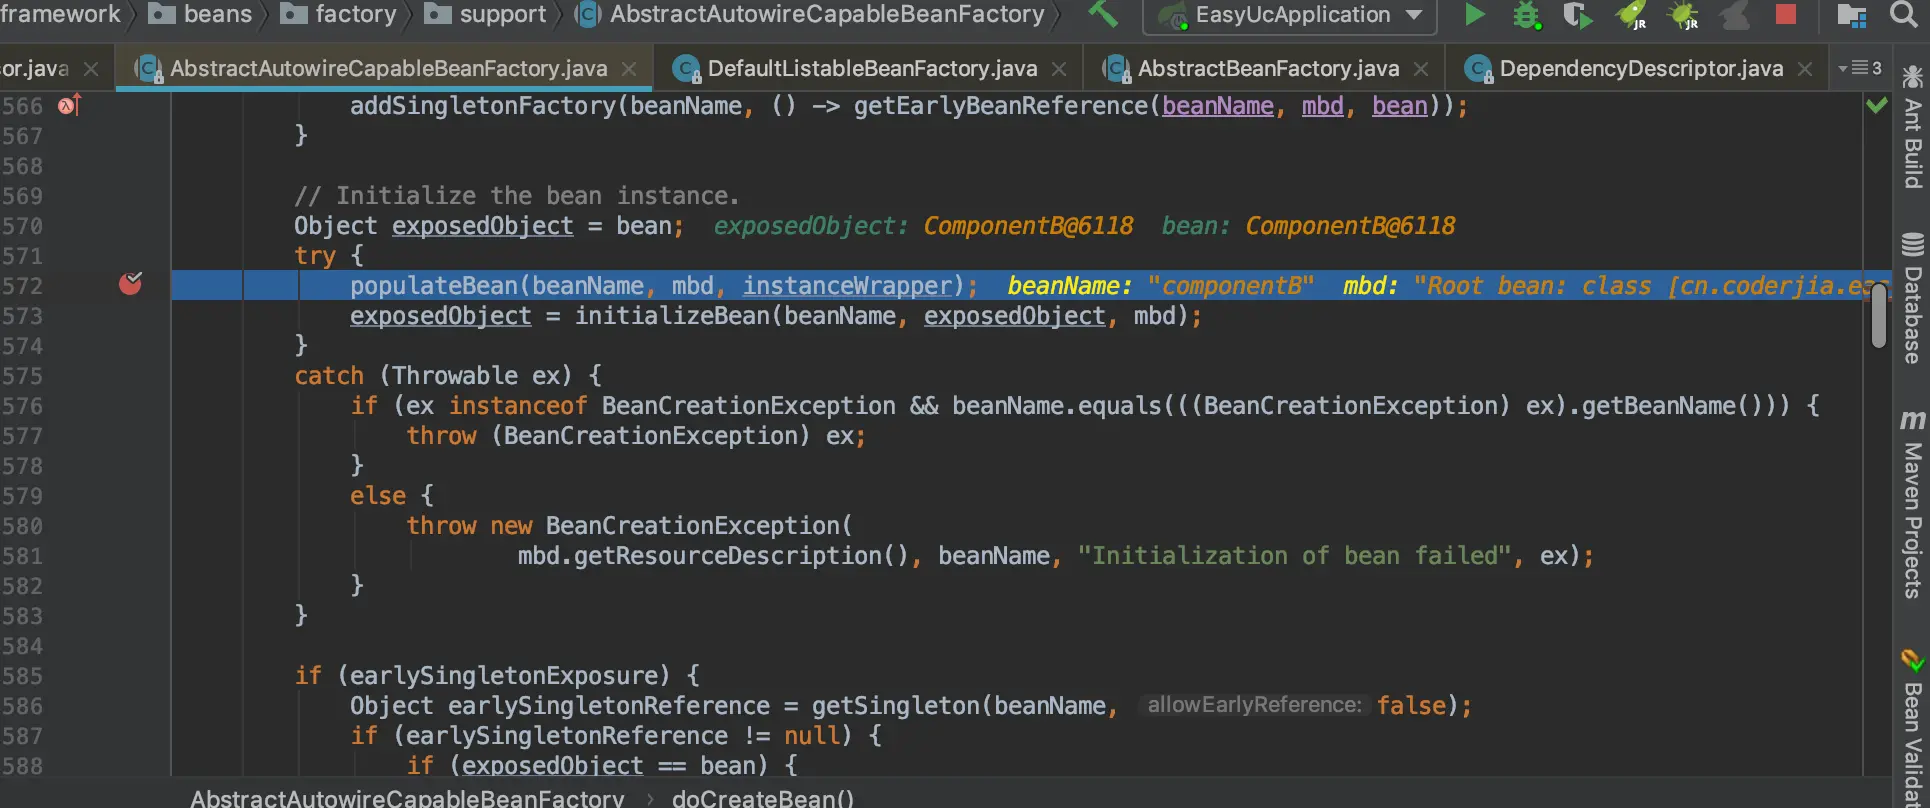Click earlySingletonExposure condition on line 585
This screenshot has width=1930, height=808.
point(503,676)
